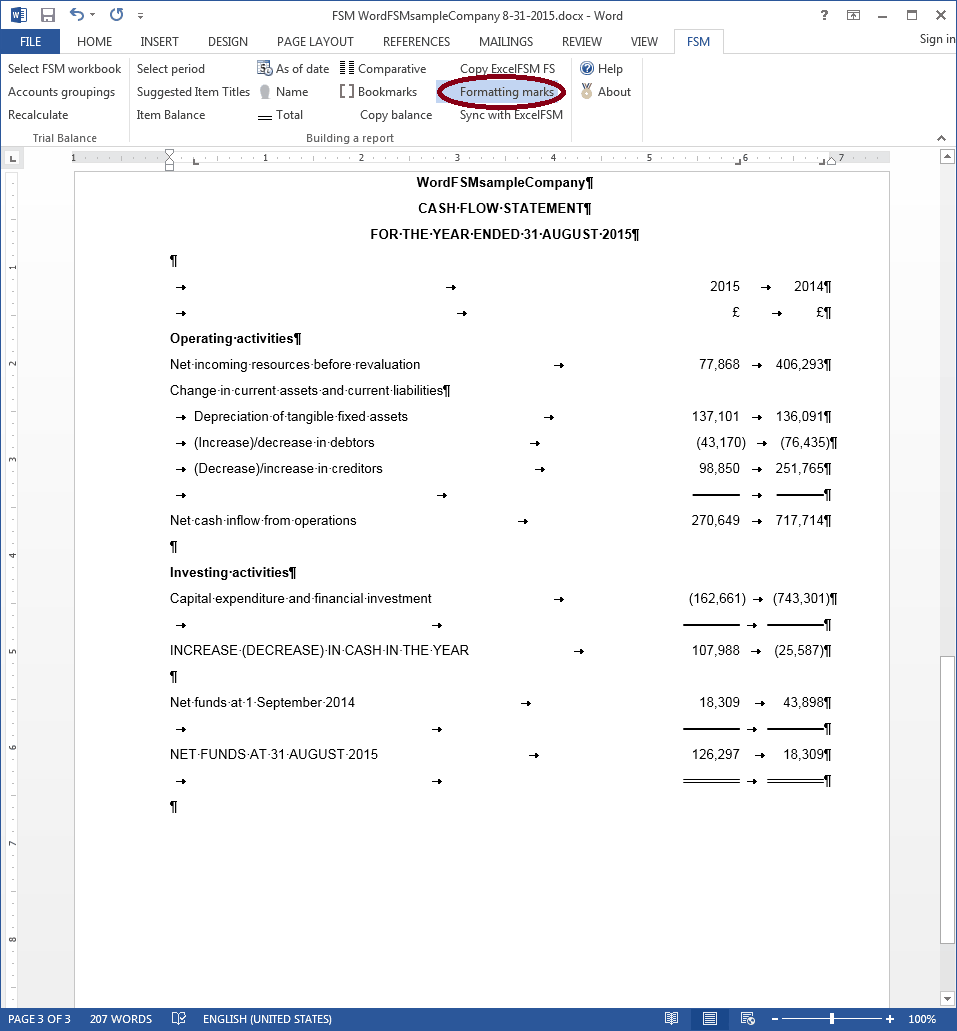Open FSM Help

coord(601,69)
